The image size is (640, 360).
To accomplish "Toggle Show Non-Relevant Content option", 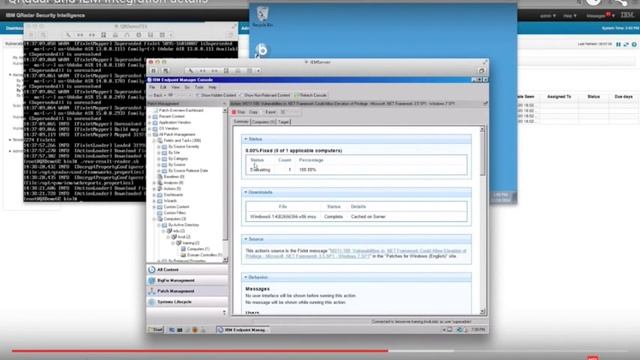I will [264, 95].
